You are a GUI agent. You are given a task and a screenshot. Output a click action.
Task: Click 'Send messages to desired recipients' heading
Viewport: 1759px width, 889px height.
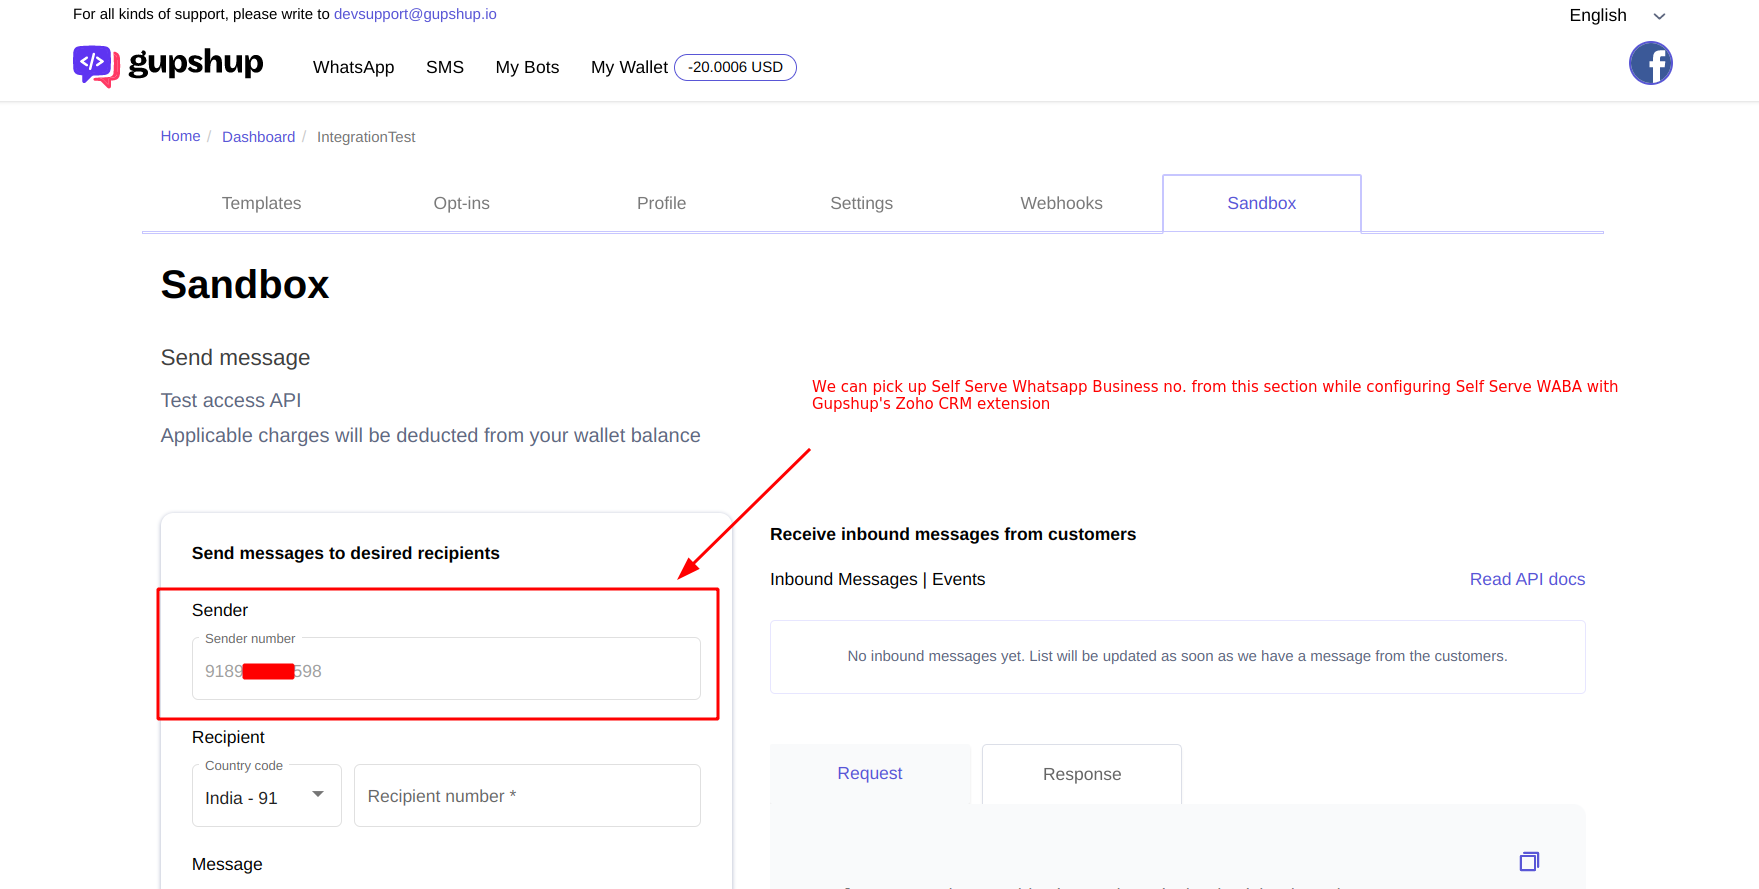346,553
